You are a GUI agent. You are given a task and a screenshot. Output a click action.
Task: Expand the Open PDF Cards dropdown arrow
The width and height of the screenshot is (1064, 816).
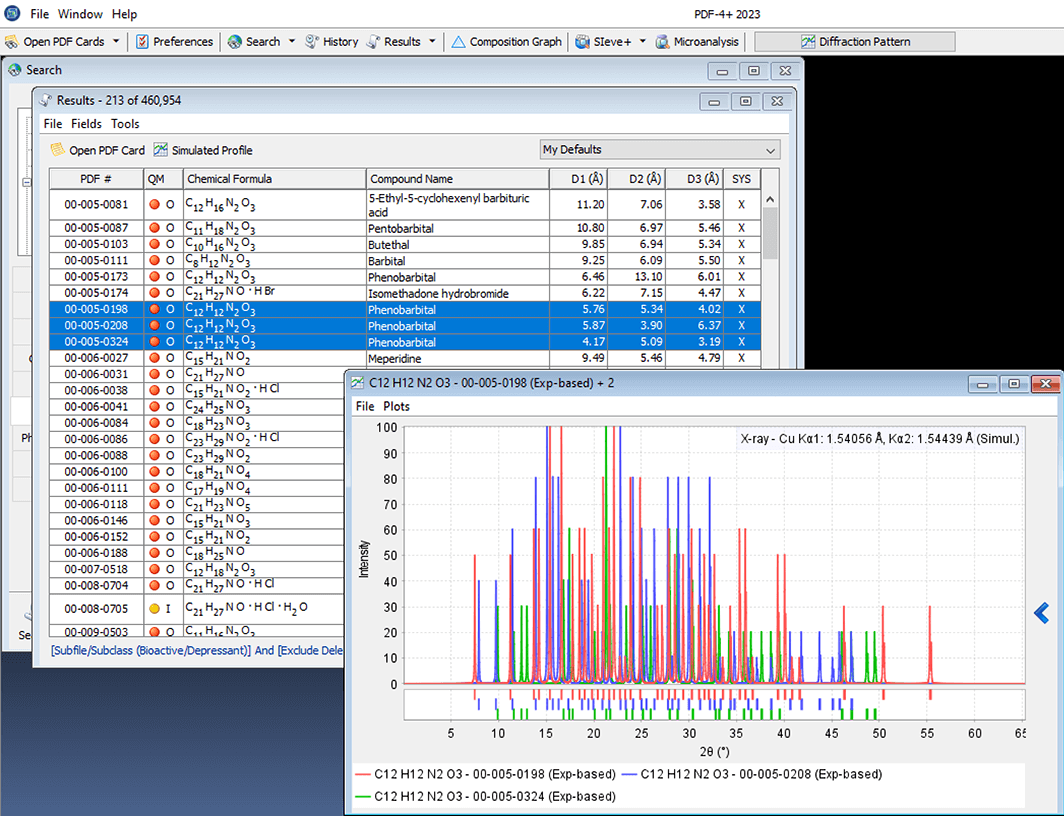click(116, 41)
